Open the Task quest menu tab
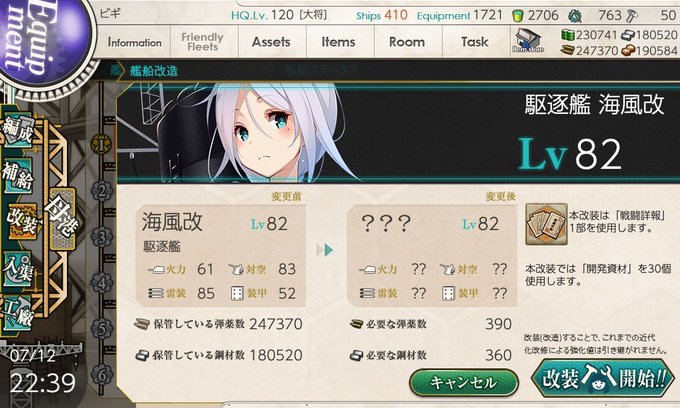The height and width of the screenshot is (408, 680). 475,42
